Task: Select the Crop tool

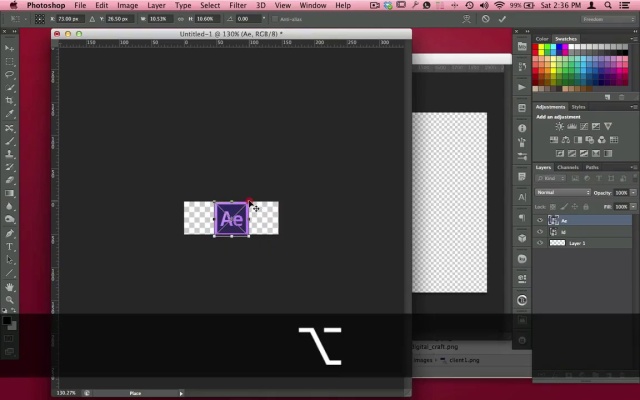Action: 9,100
